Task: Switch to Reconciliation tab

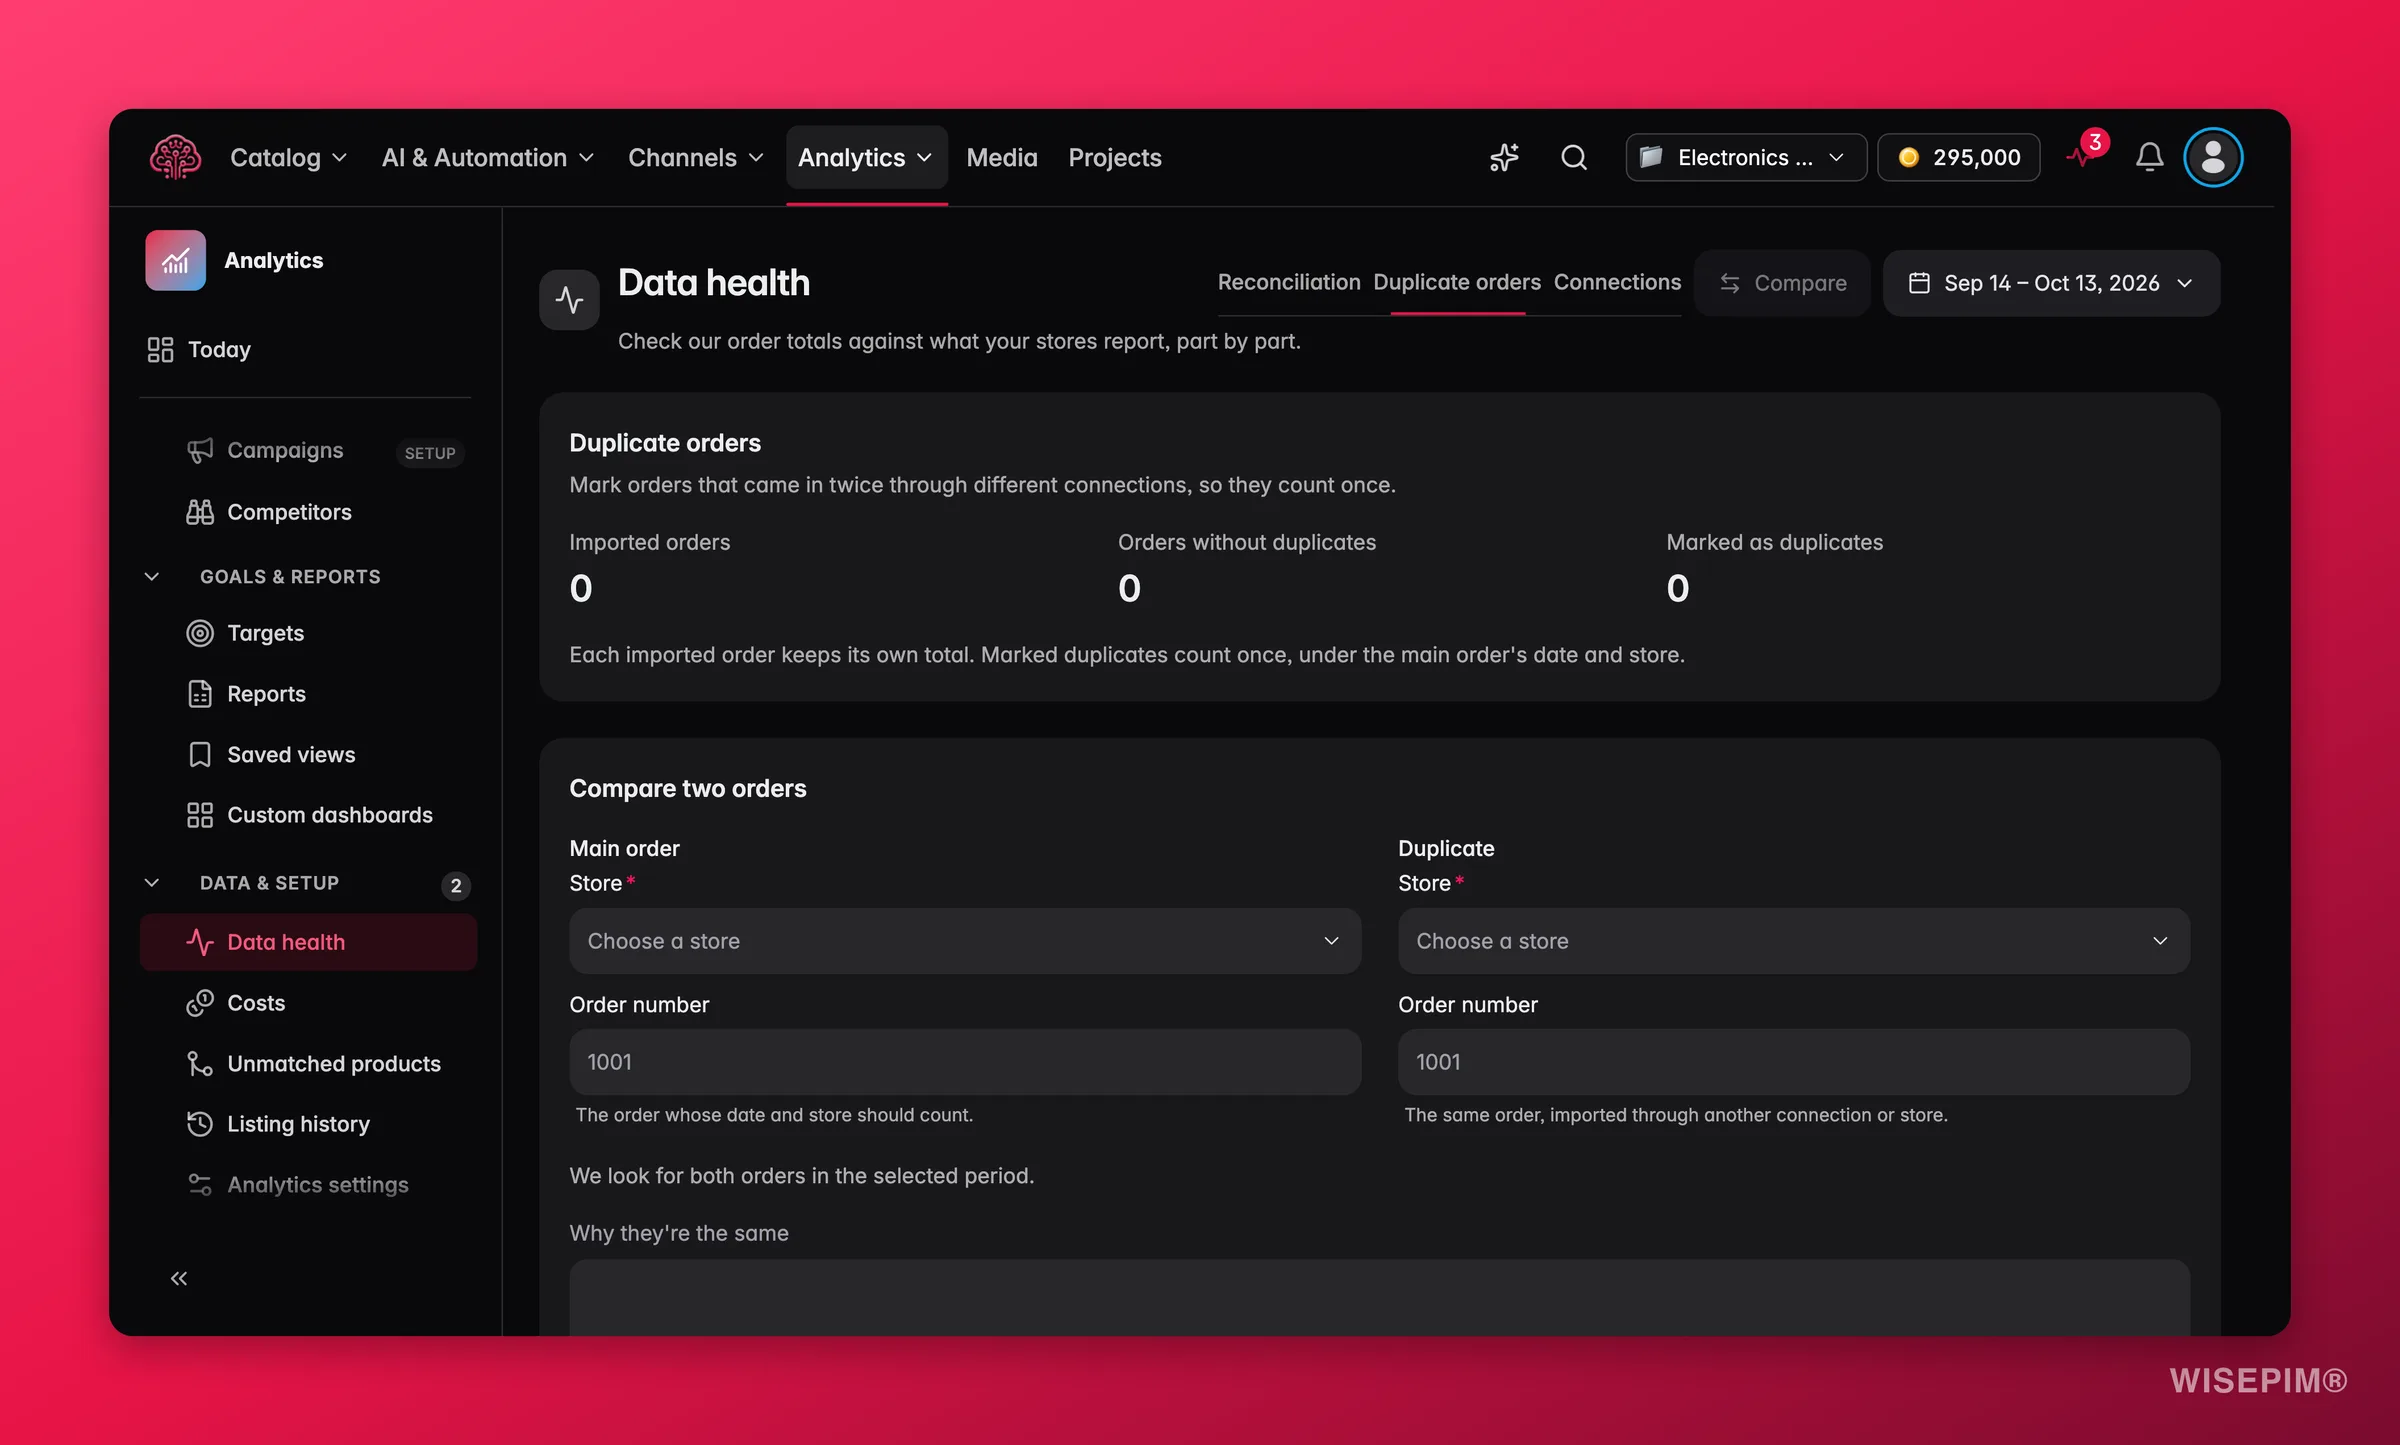Action: [x=1288, y=283]
